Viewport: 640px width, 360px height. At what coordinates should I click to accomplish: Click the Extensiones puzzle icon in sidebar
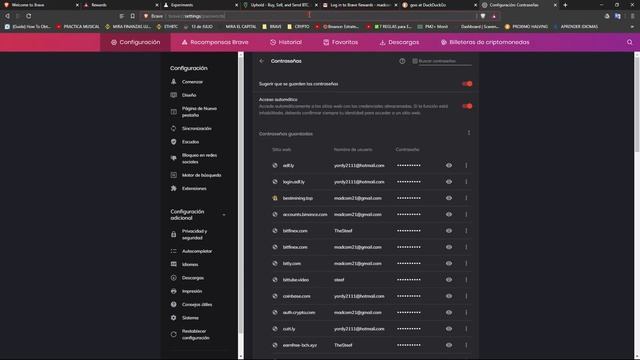coord(173,188)
